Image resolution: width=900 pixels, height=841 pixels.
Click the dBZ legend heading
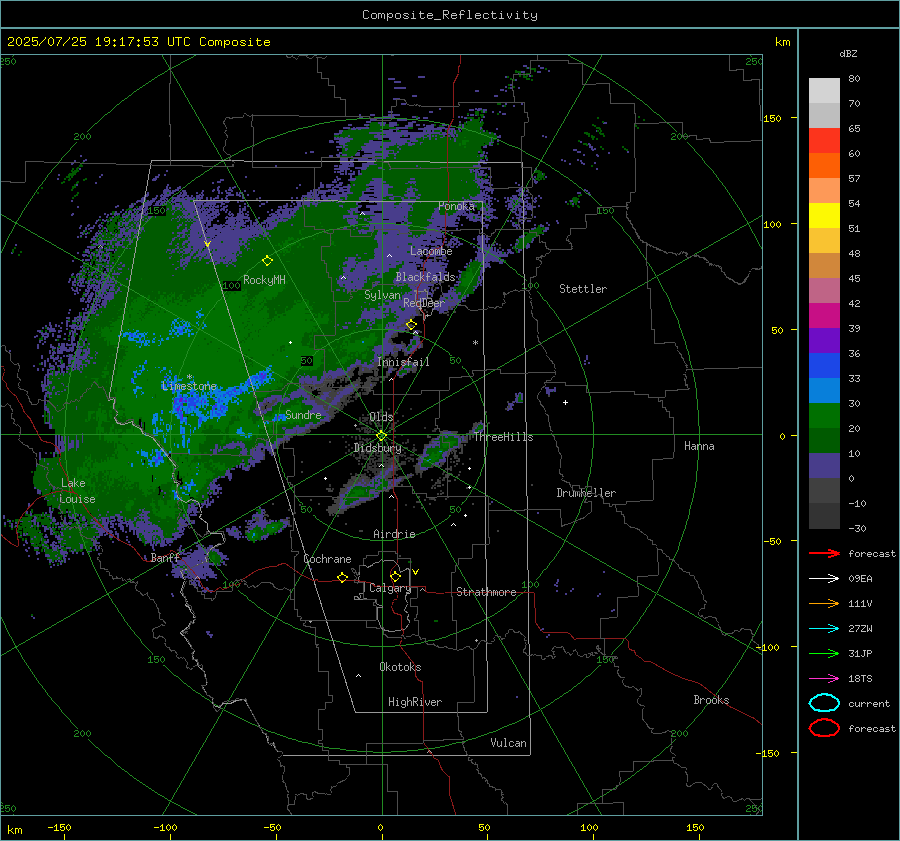(x=848, y=54)
